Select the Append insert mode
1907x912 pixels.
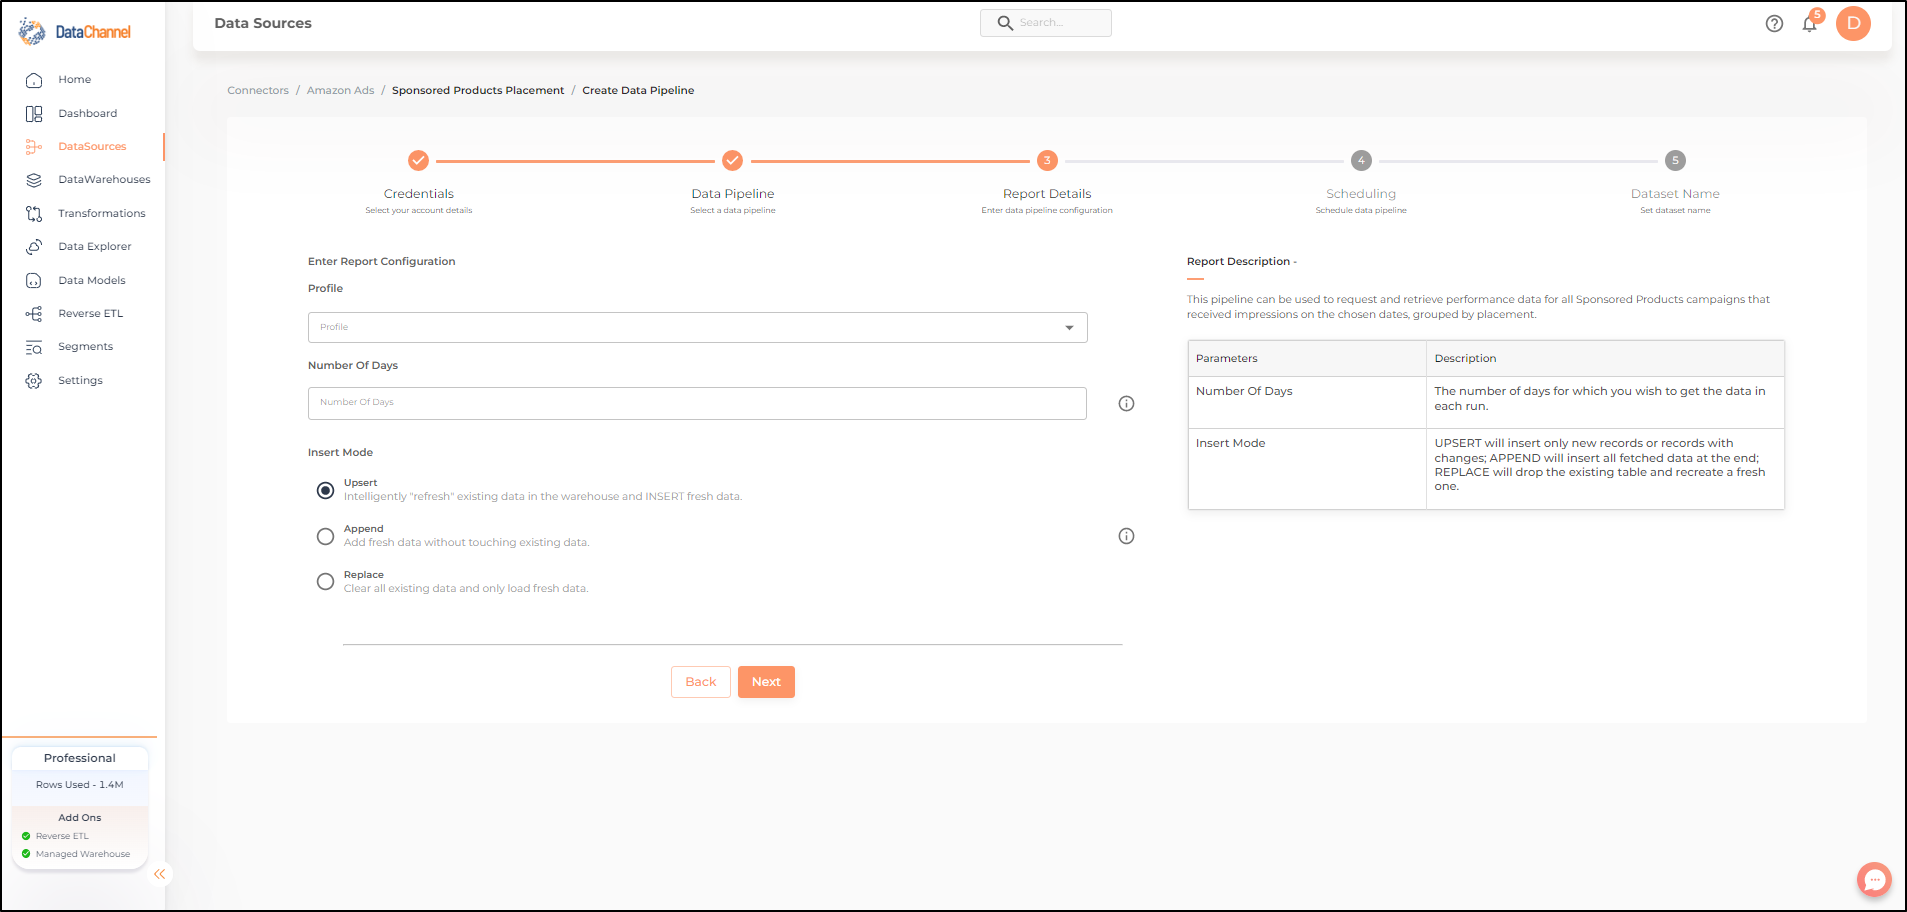click(x=325, y=536)
